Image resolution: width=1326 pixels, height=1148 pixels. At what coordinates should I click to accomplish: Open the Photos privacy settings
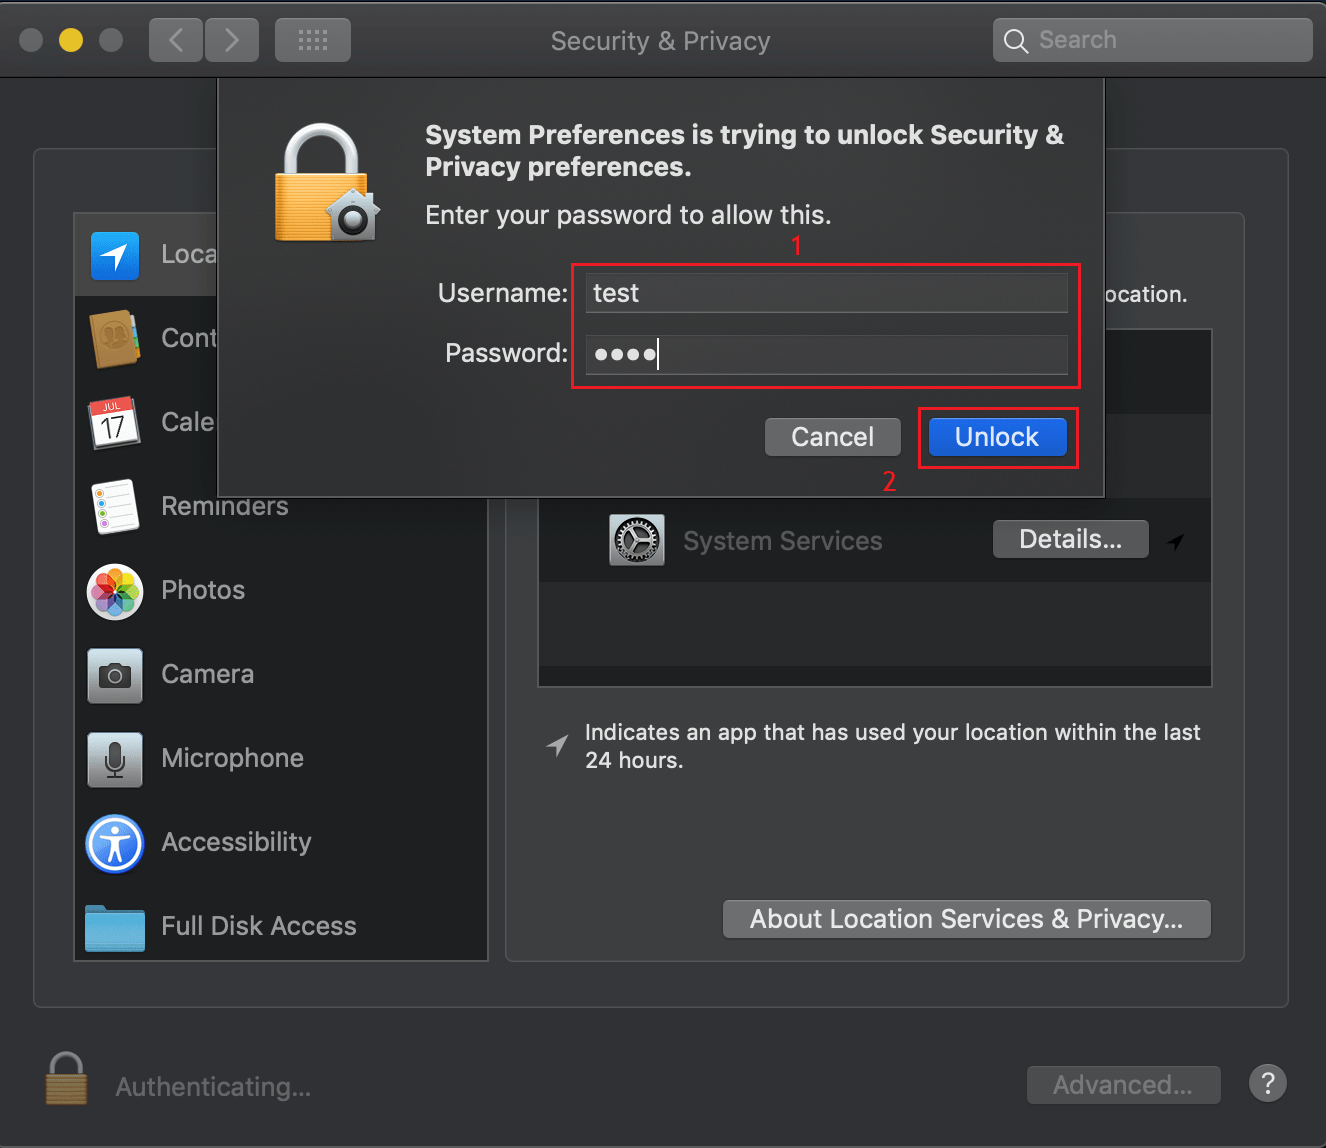115,591
